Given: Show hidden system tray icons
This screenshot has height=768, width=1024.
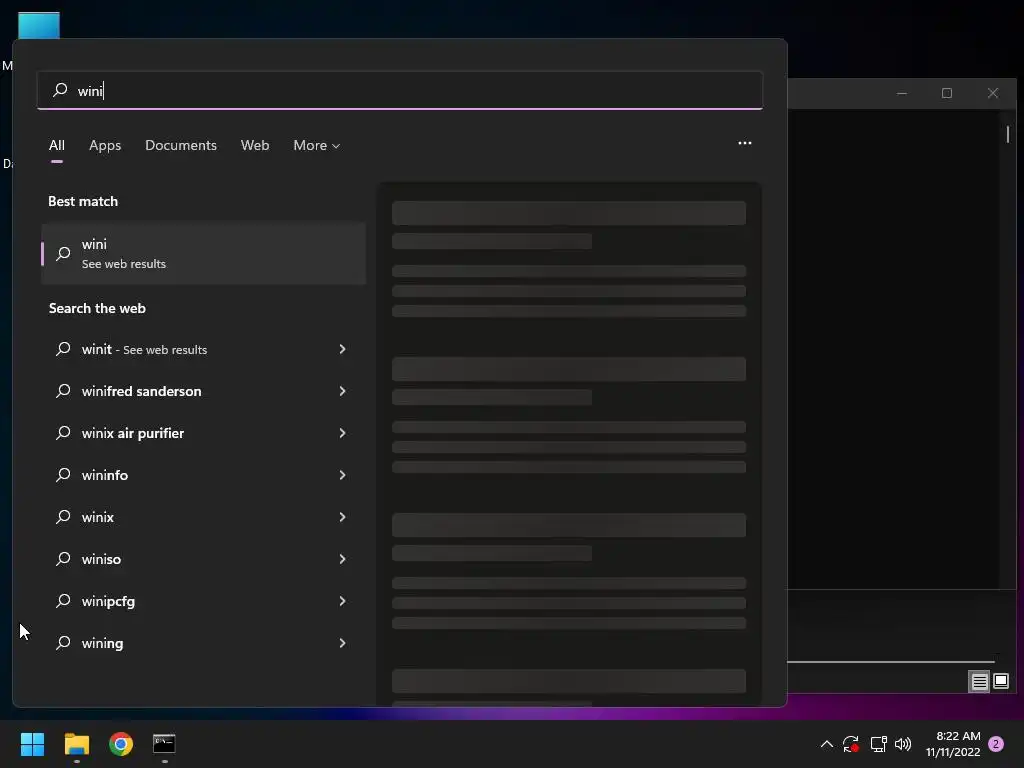Looking at the screenshot, I should tap(826, 744).
